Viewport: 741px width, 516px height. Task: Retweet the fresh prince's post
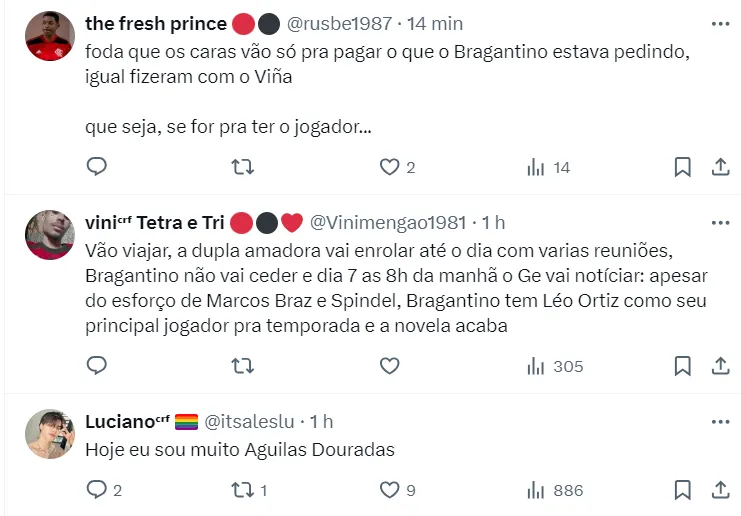pyautogui.click(x=242, y=167)
